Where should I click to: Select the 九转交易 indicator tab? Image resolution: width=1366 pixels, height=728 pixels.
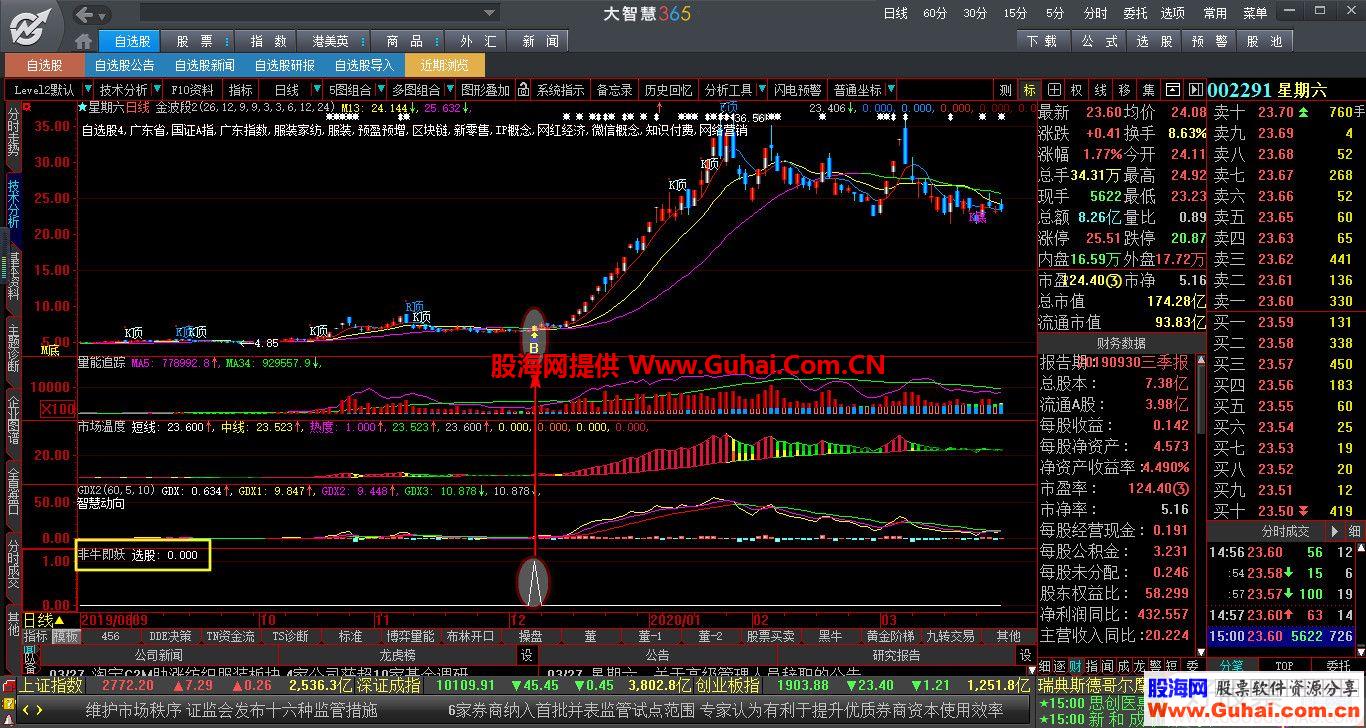[x=950, y=636]
